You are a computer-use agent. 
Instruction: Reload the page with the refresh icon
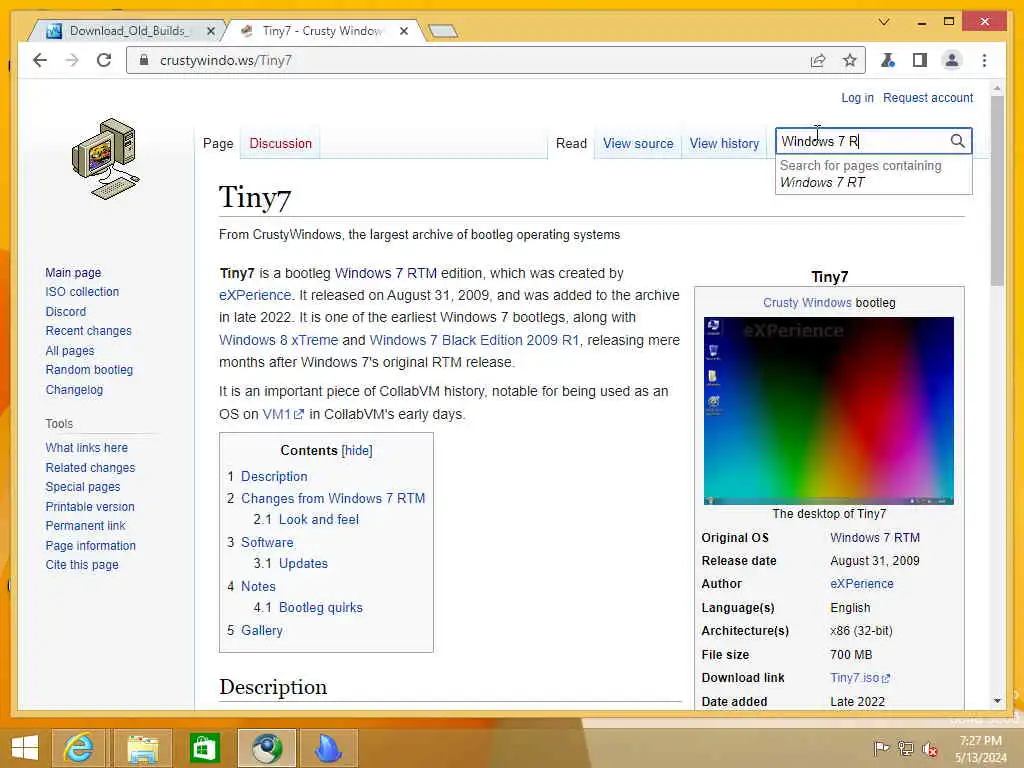coord(104,60)
